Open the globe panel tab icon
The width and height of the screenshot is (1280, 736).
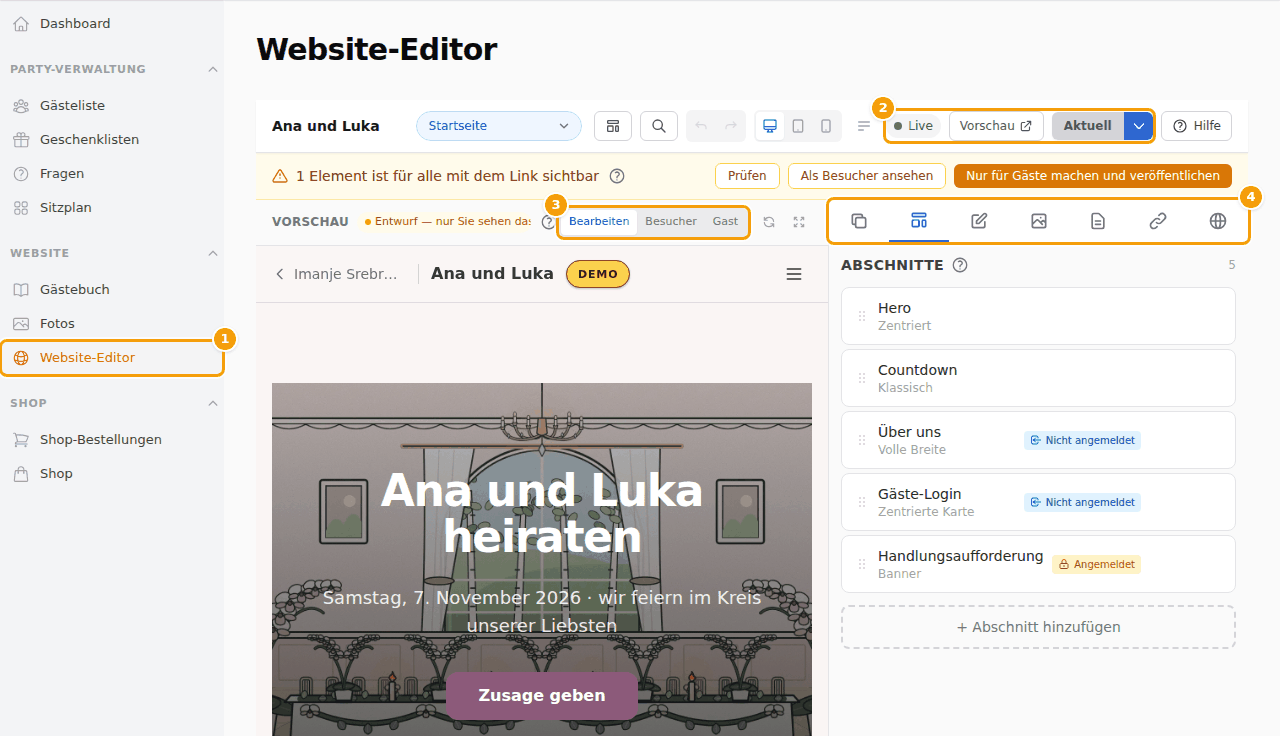click(1218, 221)
